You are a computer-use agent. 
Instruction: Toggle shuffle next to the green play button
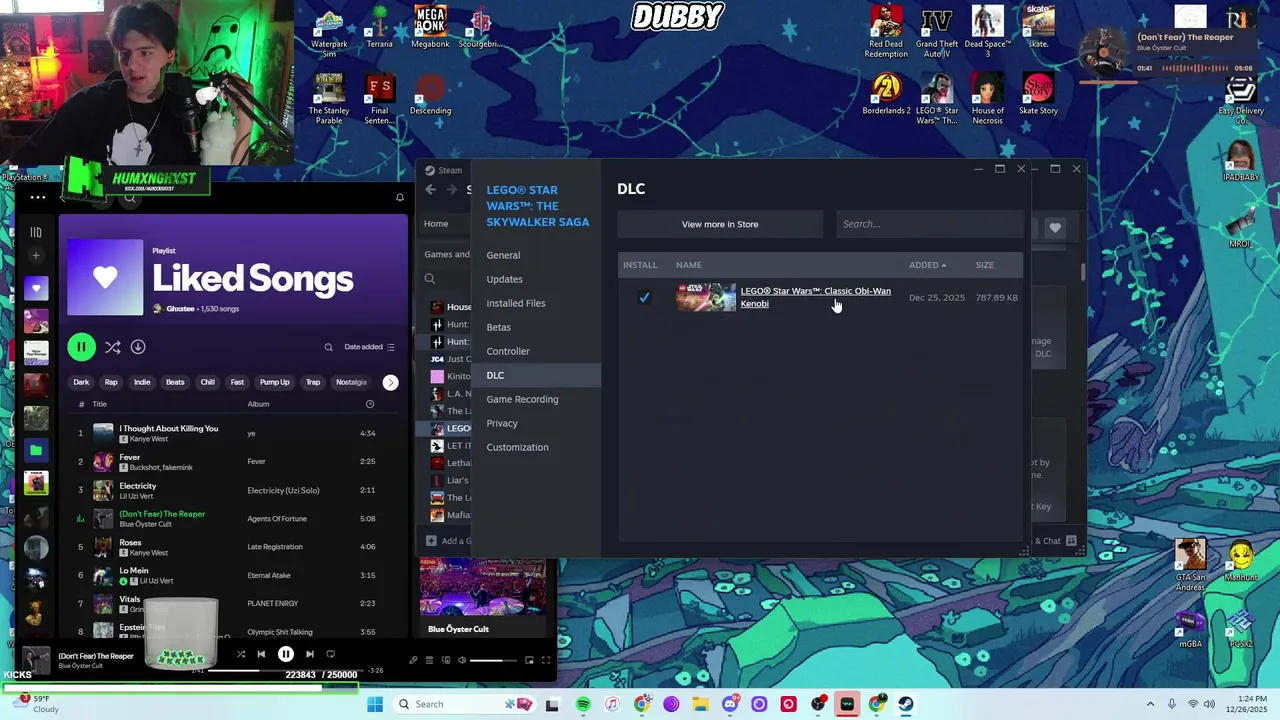[112, 347]
